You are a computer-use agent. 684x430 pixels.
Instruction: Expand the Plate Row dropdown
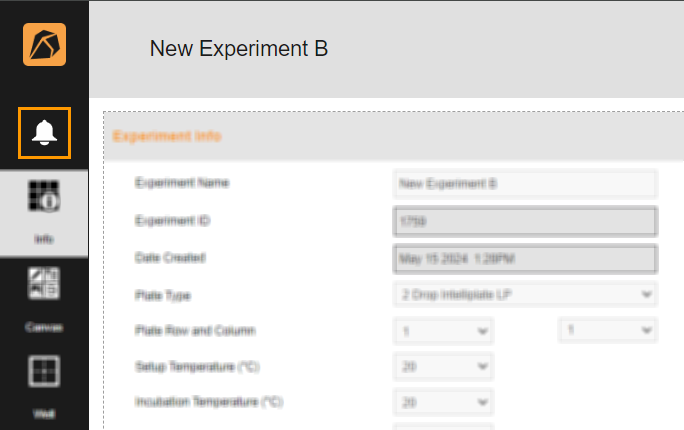(x=443, y=331)
